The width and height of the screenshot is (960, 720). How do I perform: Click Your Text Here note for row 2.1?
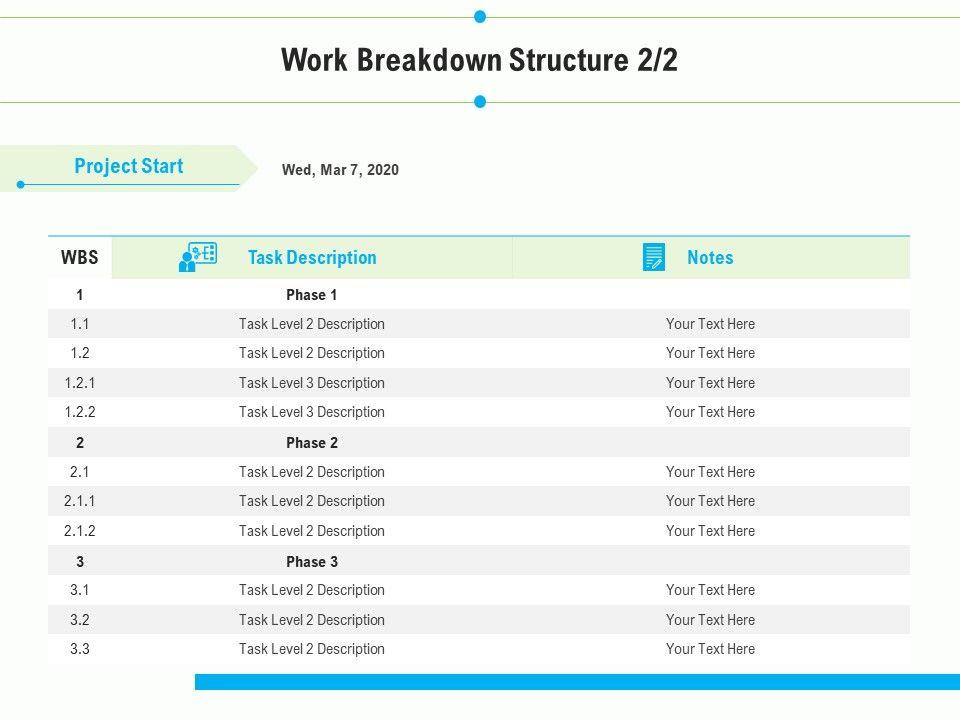(x=710, y=472)
